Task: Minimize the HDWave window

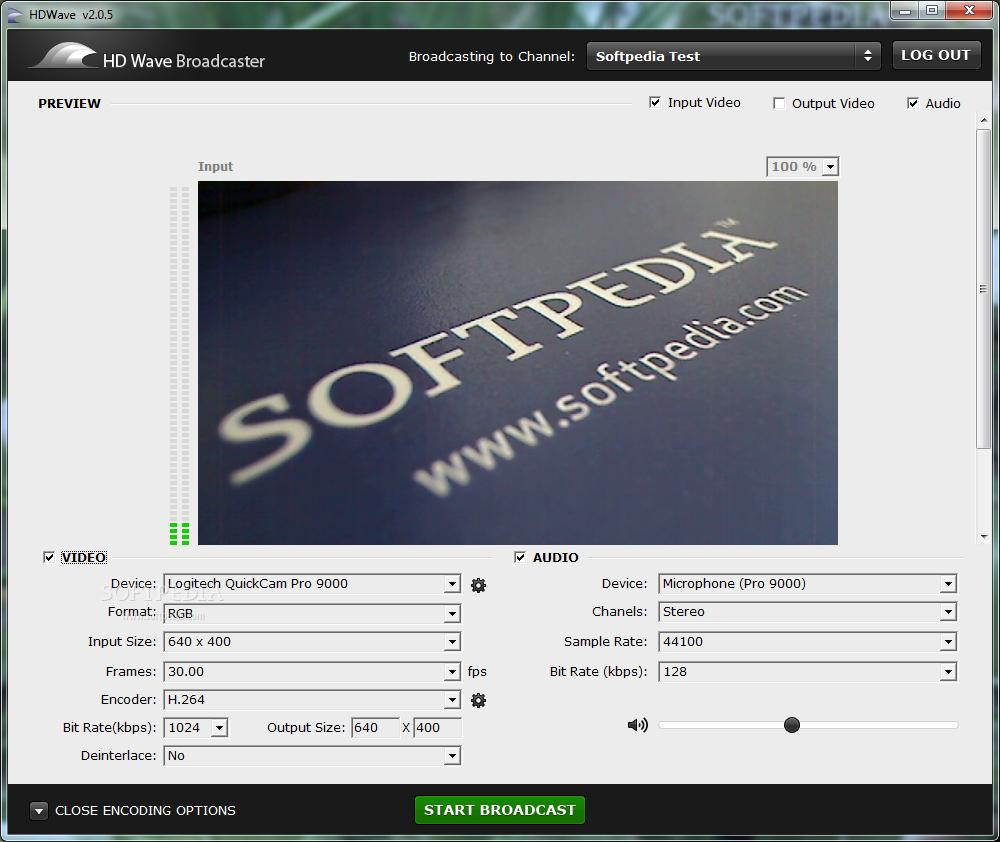Action: (x=905, y=11)
